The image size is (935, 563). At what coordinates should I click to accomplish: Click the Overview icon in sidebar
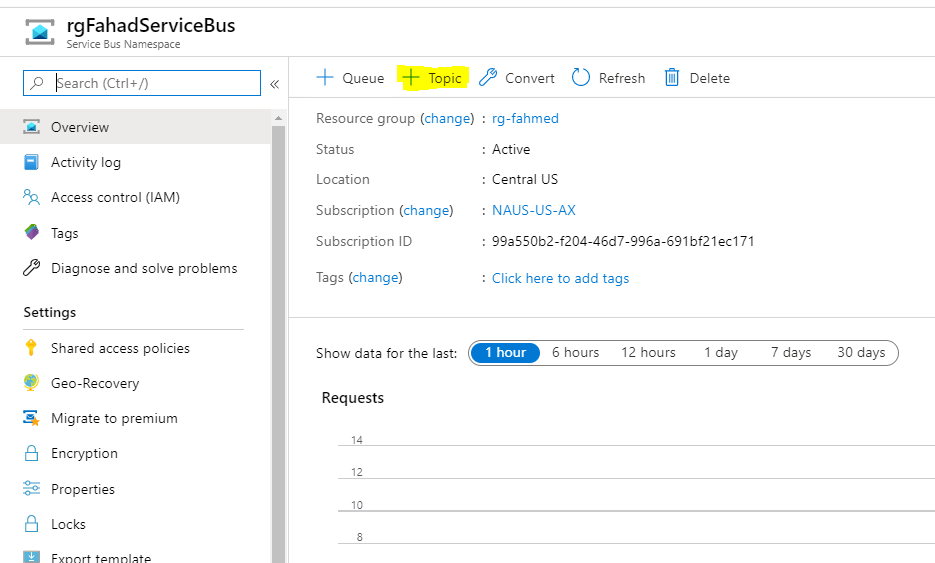click(32, 127)
